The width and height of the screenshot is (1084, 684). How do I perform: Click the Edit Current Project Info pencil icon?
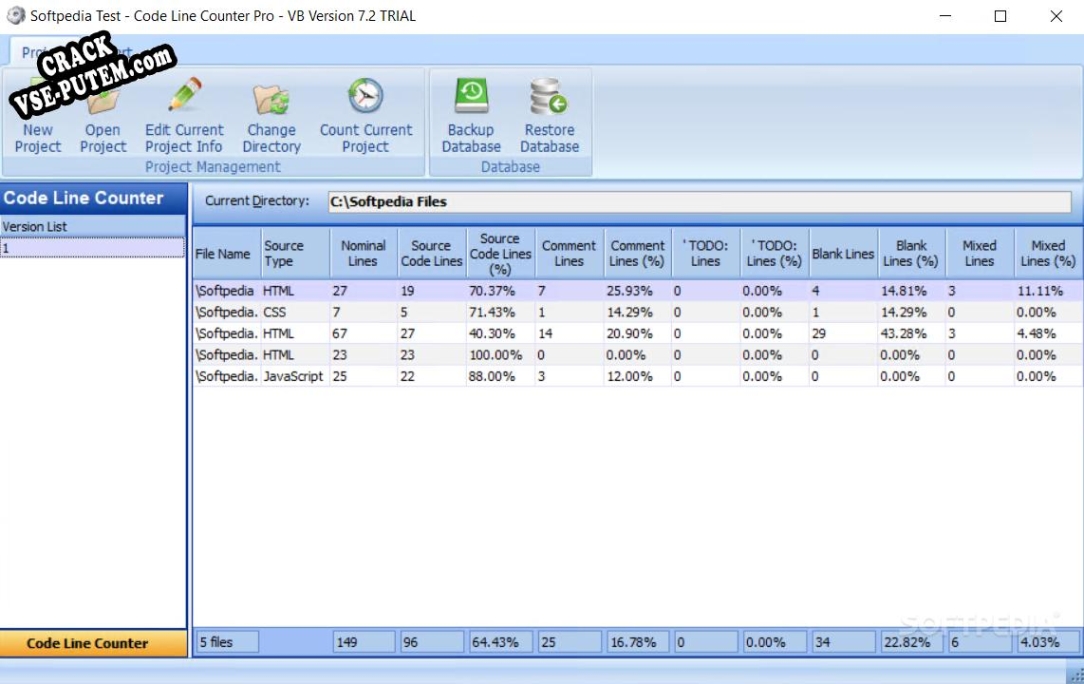(x=185, y=95)
